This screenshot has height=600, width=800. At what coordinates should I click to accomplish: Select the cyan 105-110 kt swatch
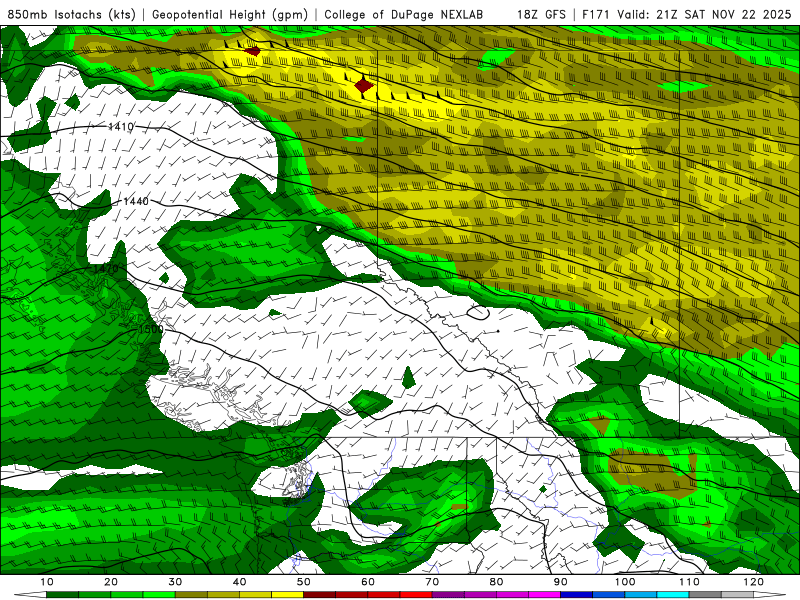click(x=673, y=595)
